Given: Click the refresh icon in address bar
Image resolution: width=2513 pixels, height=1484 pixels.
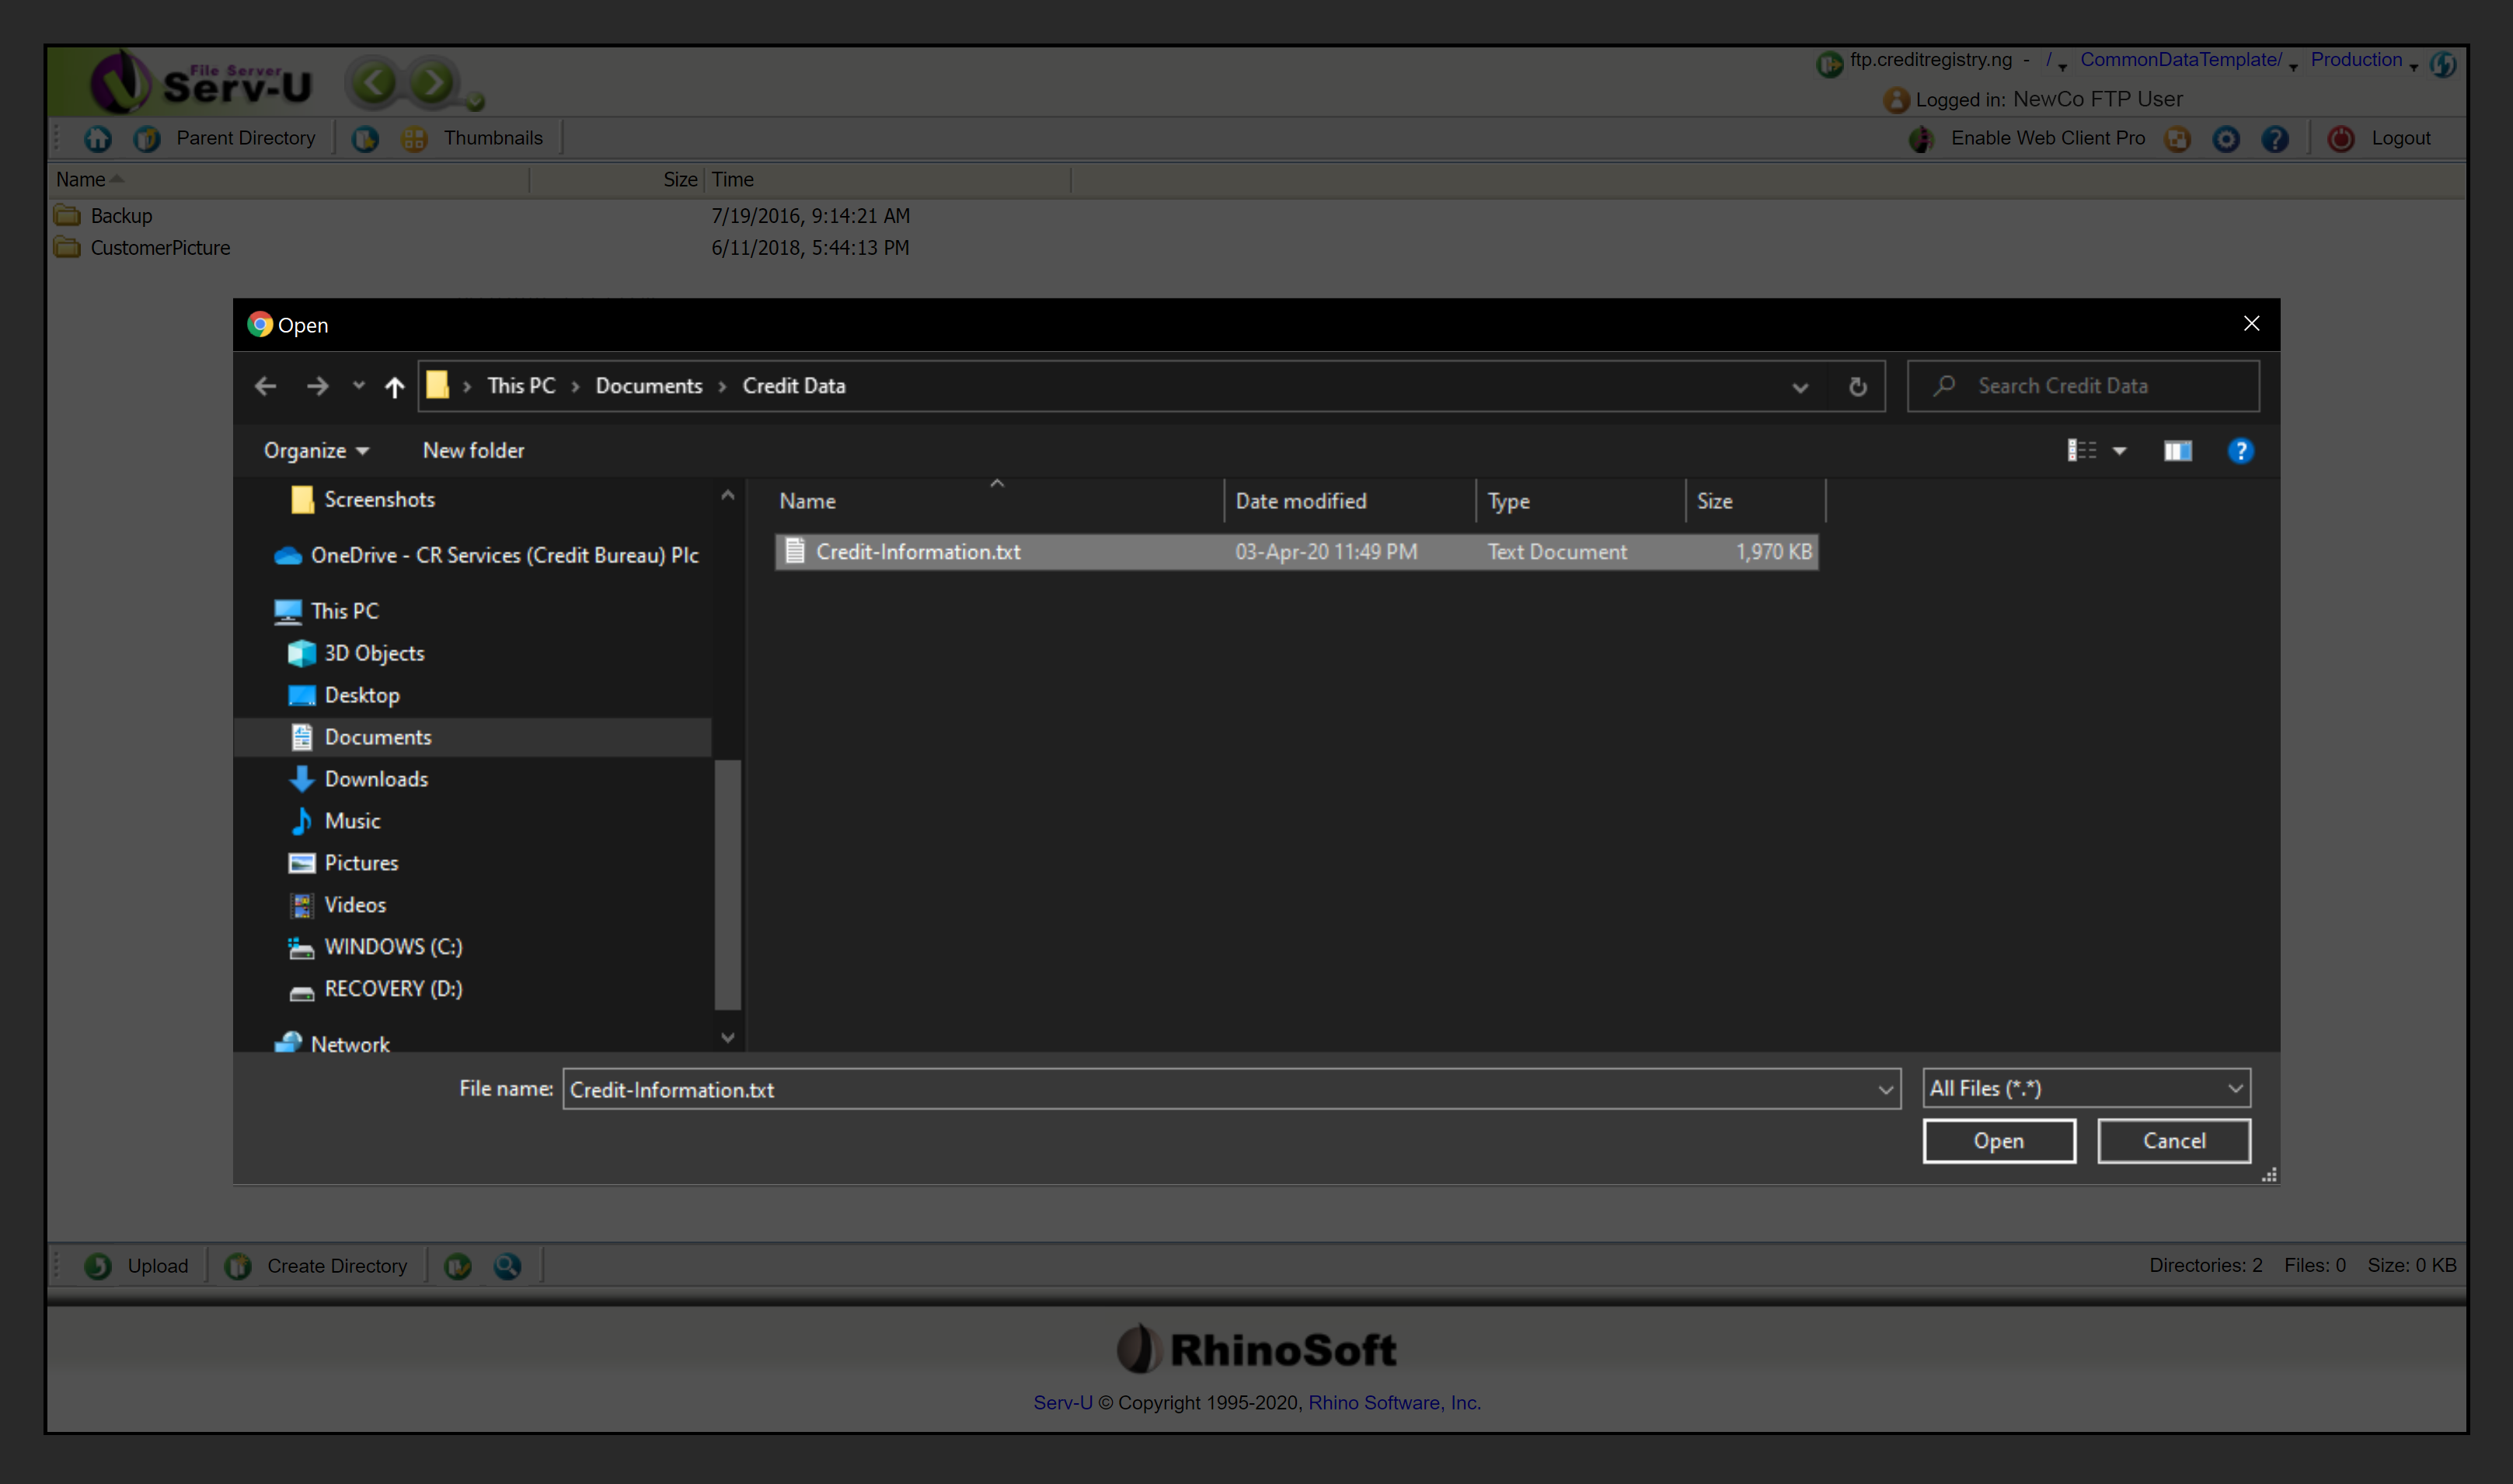Looking at the screenshot, I should click(x=1857, y=386).
